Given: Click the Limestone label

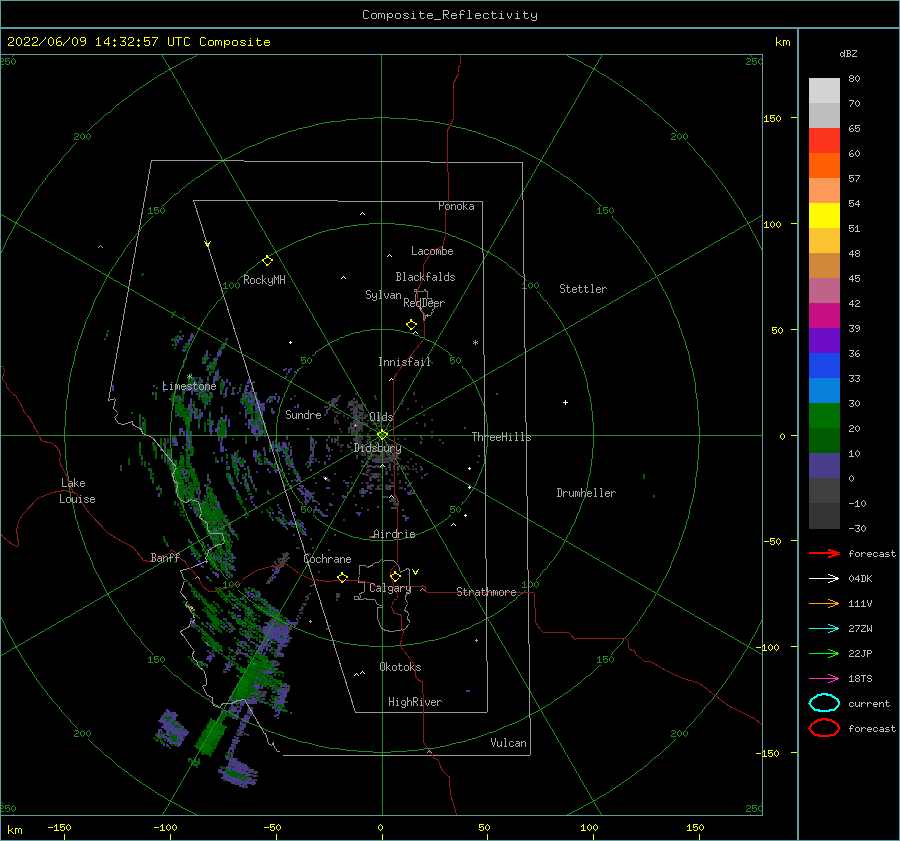Looking at the screenshot, I should click(x=189, y=386).
